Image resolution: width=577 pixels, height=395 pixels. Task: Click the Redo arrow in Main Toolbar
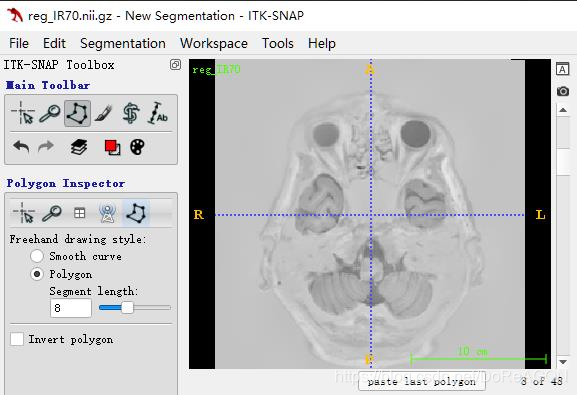click(x=46, y=147)
